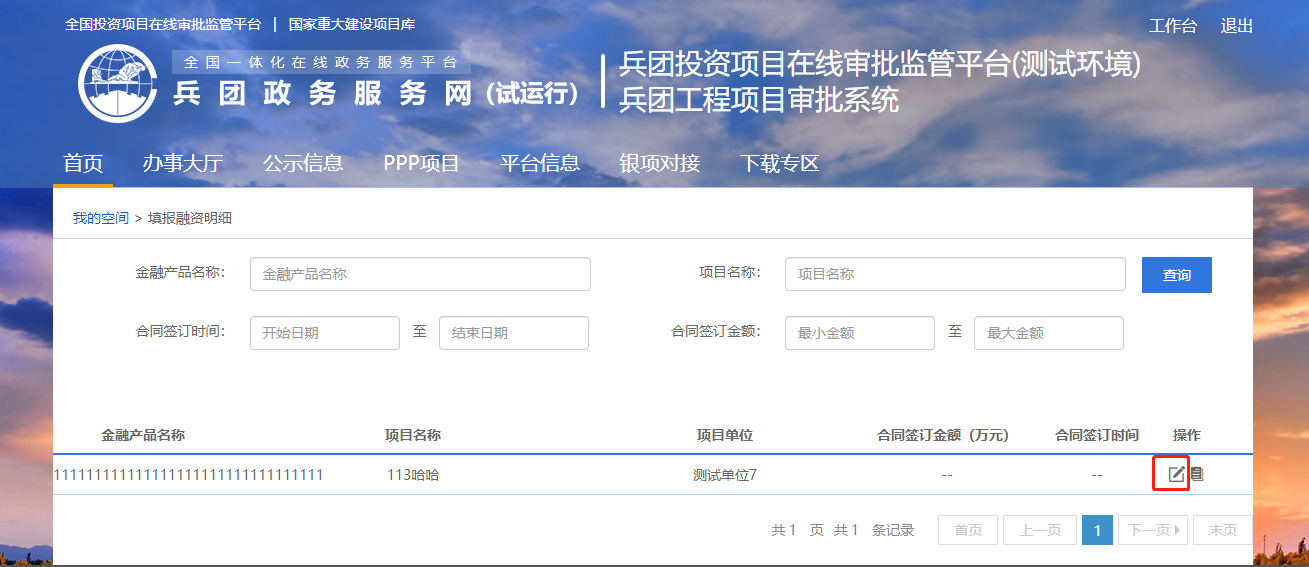1309x567 pixels.
Task: Click the 退出 logout link
Action: (1236, 26)
